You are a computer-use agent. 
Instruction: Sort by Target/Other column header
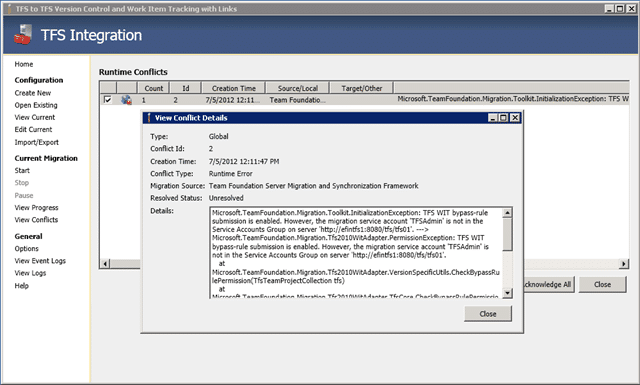pos(362,88)
